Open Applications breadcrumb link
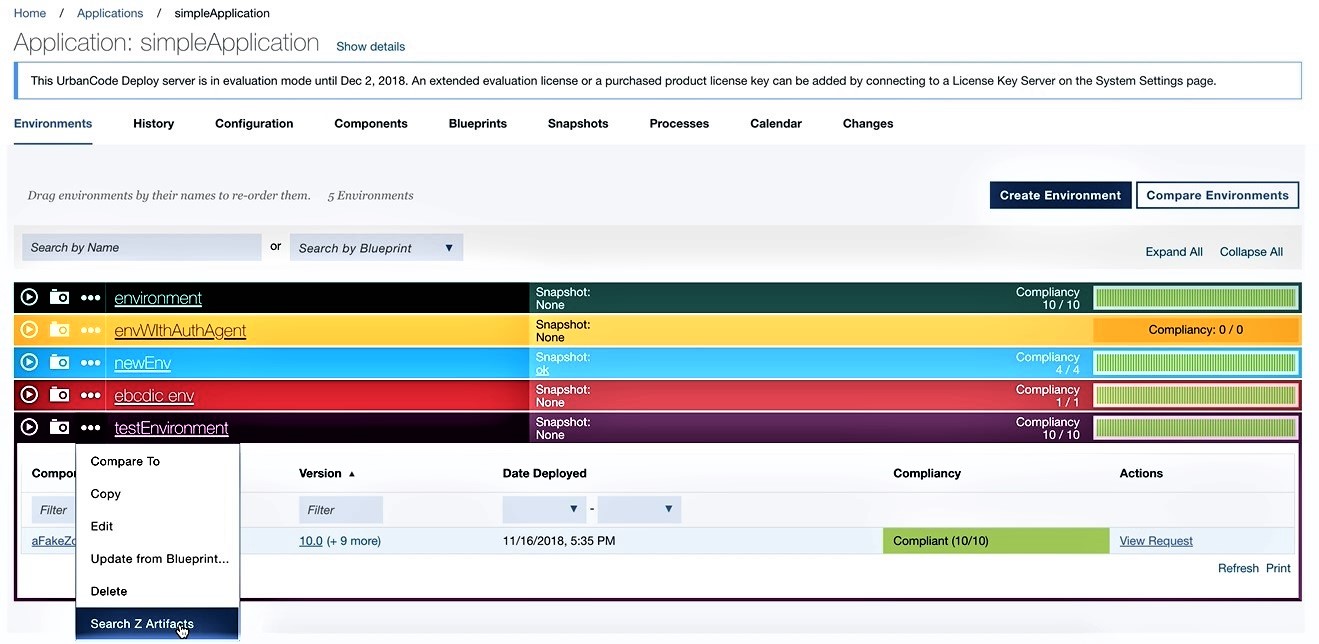The width and height of the screenshot is (1319, 644). tap(110, 13)
